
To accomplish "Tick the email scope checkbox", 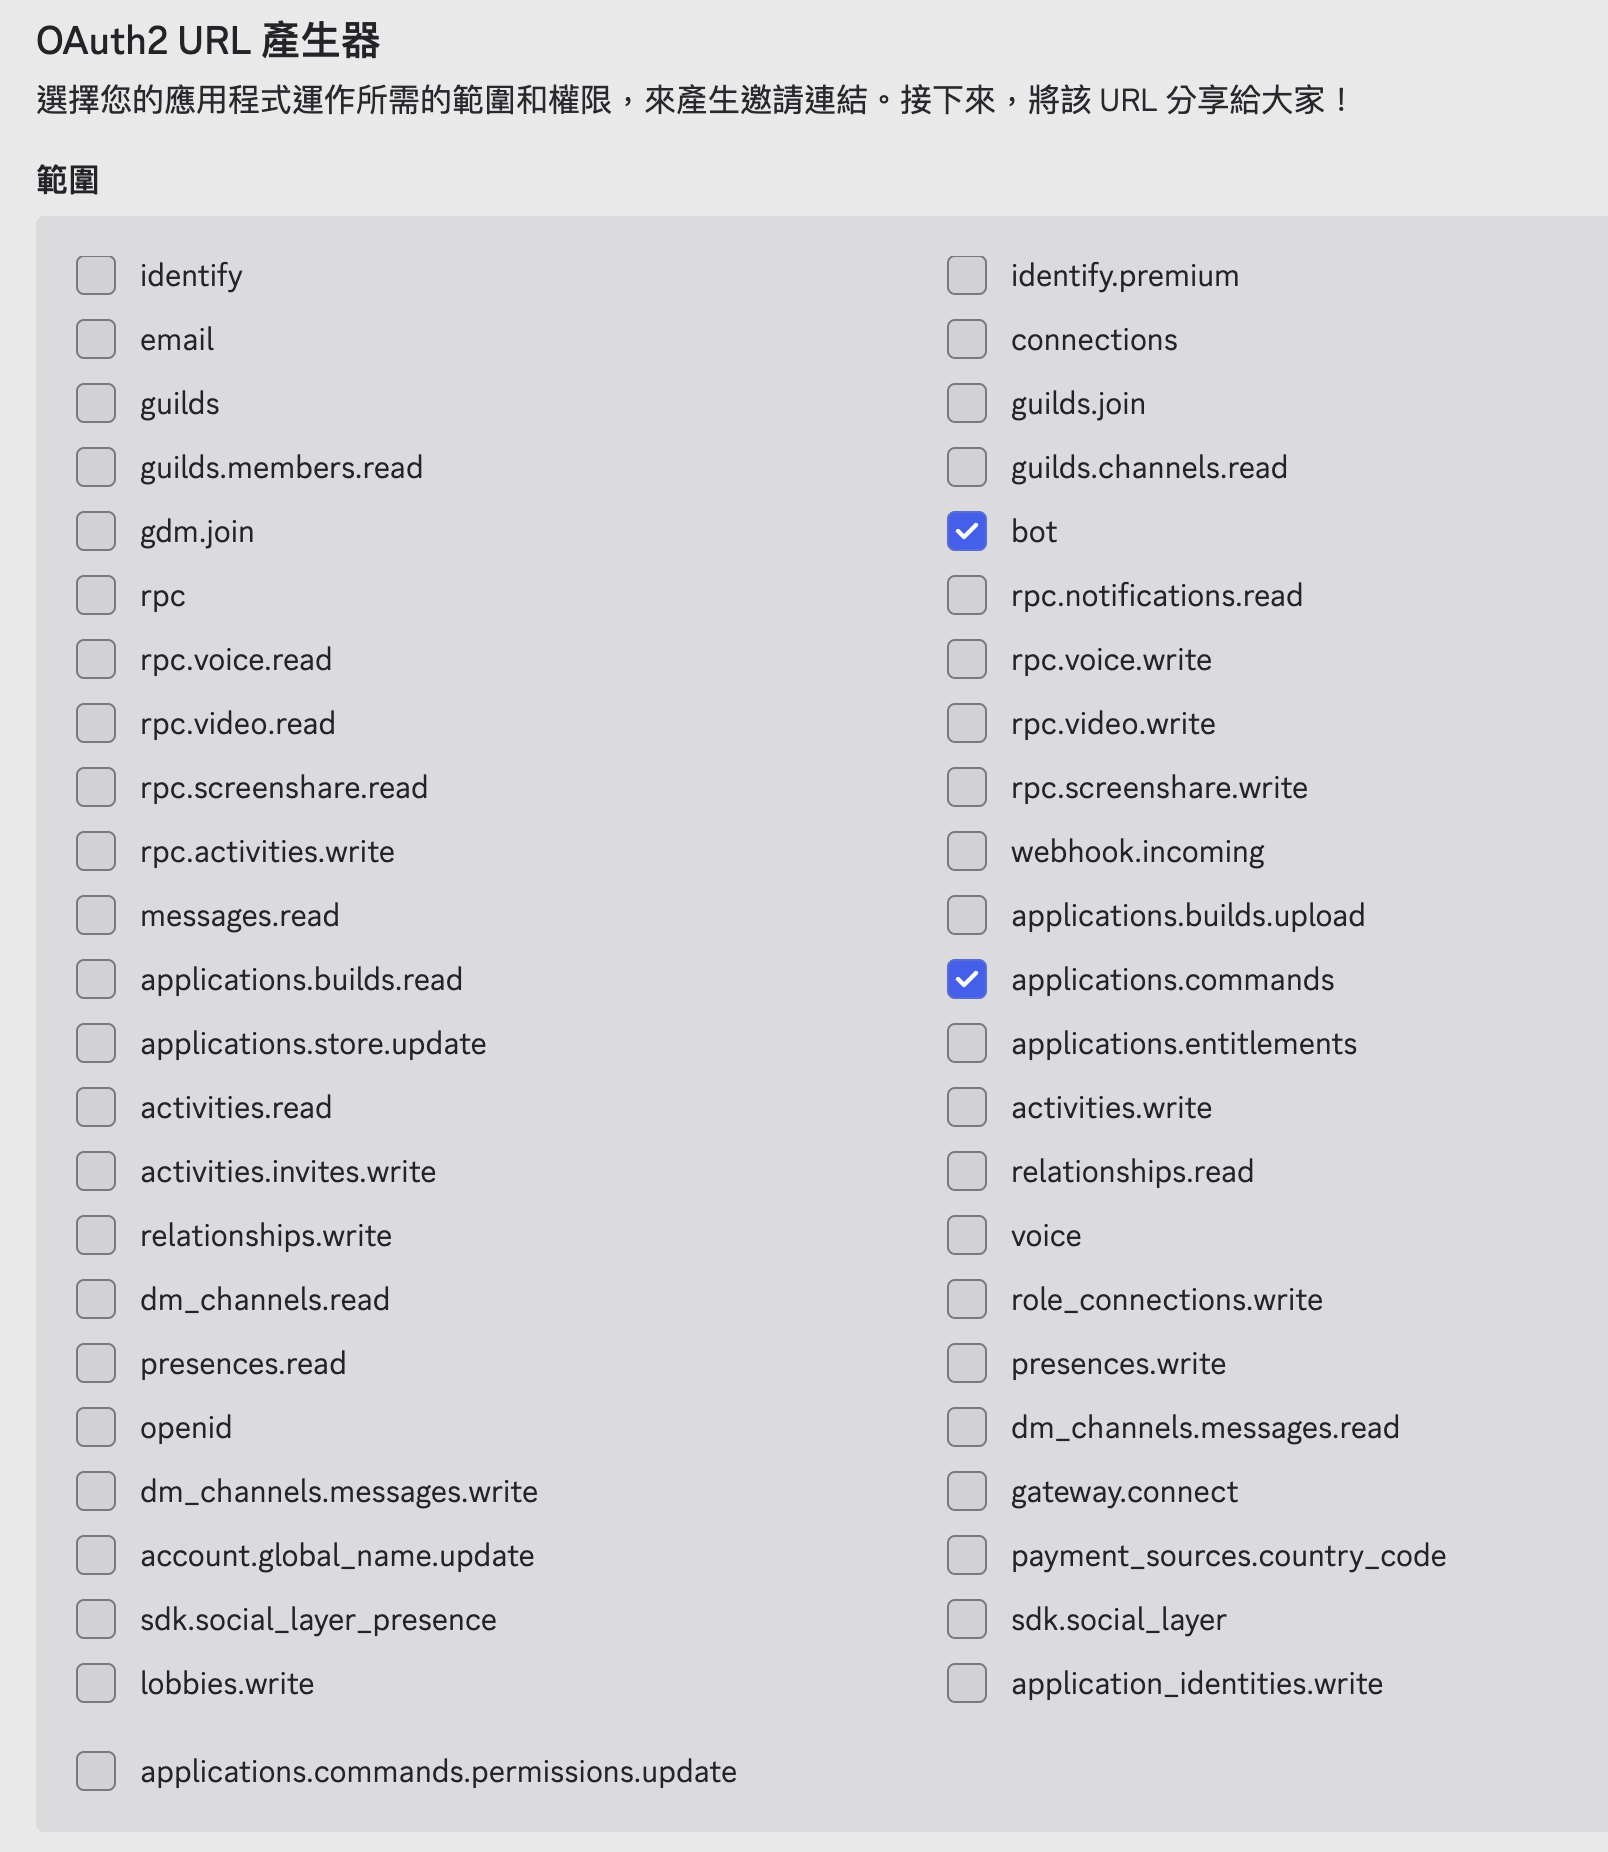I will coord(96,340).
